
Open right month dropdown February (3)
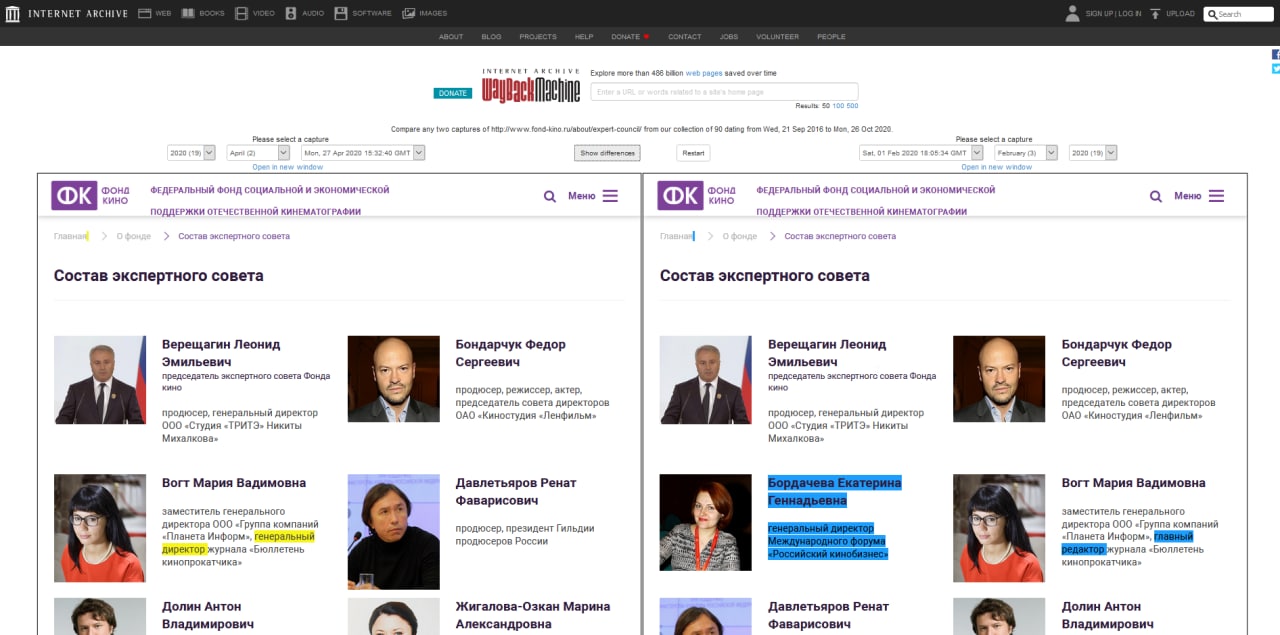tap(1026, 153)
